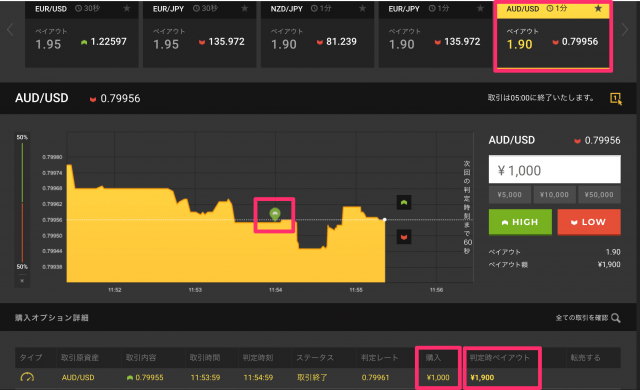Toggle star on NZD/JPY asset card
The image size is (640, 390).
[362, 9]
